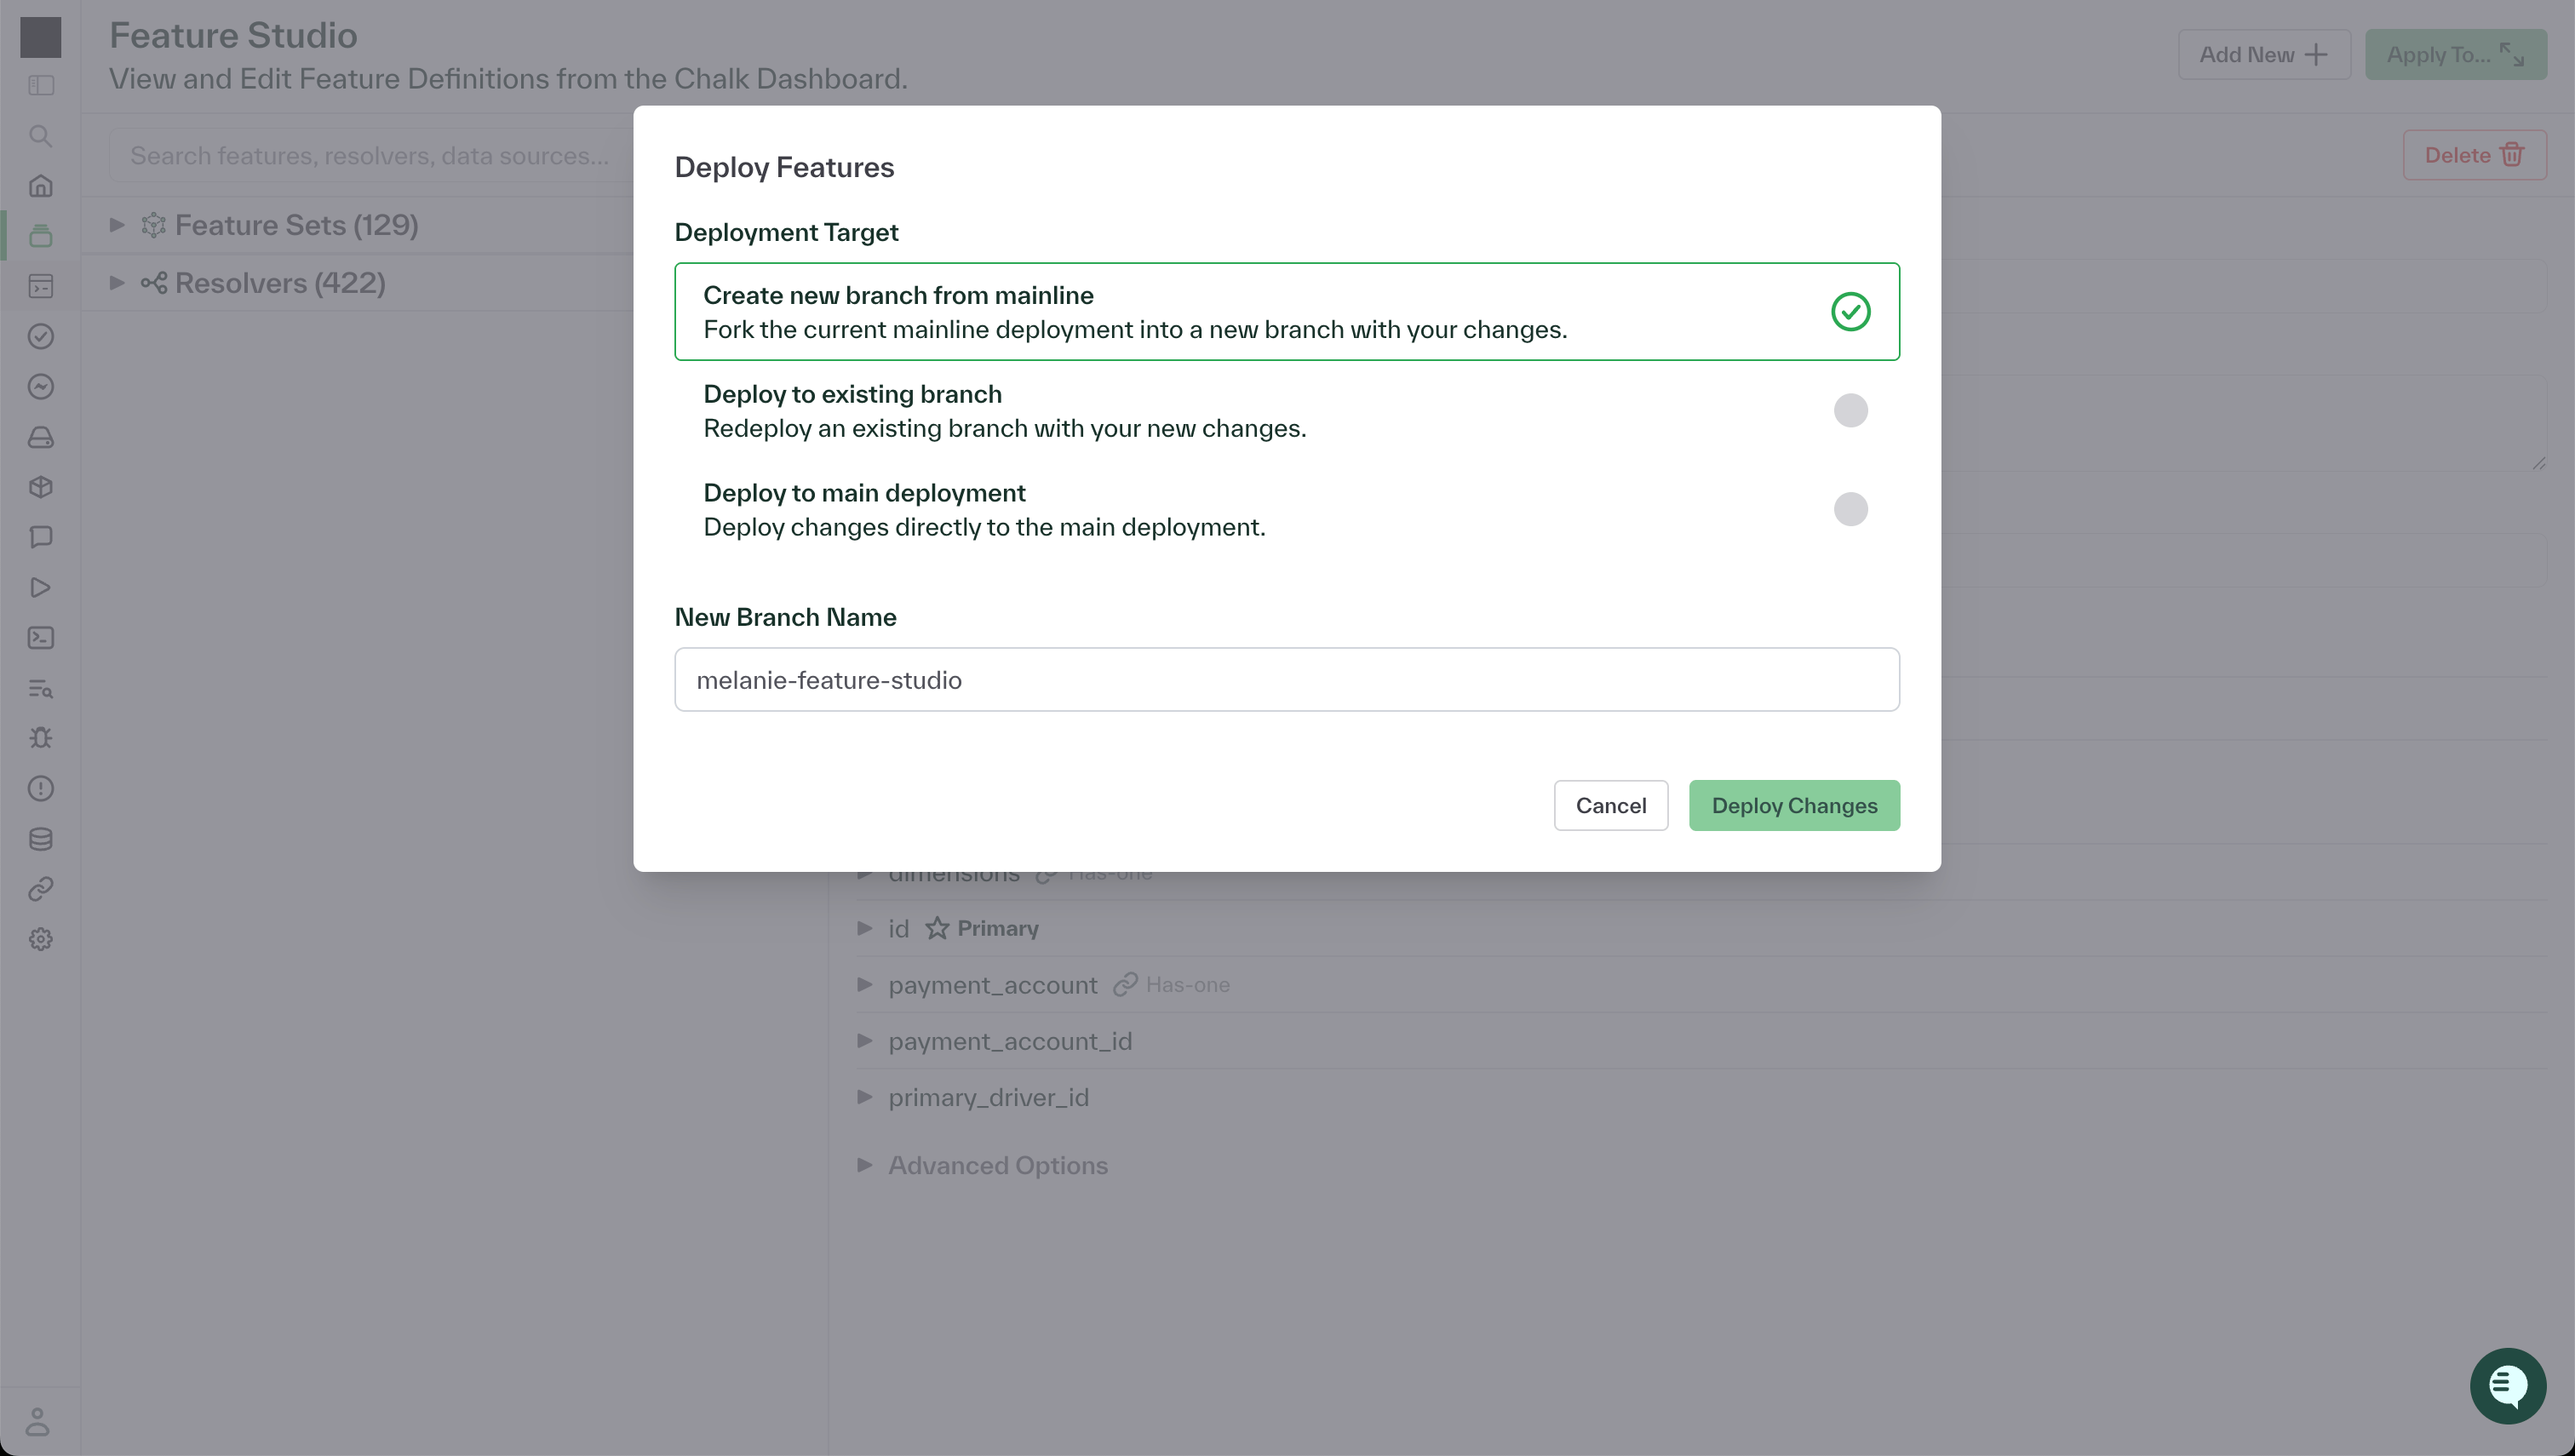The height and width of the screenshot is (1456, 2575).
Task: Open the chain link sidebar icon
Action: click(x=41, y=889)
